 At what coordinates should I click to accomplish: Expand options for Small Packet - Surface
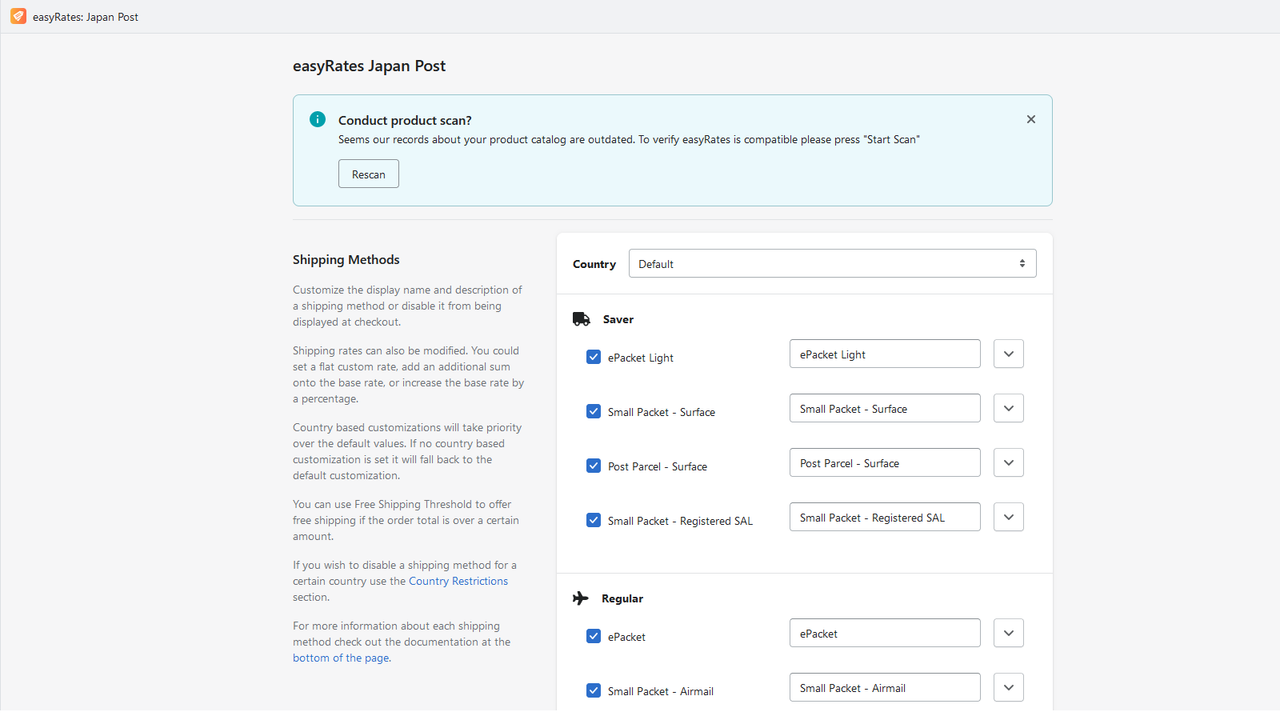(x=1008, y=408)
